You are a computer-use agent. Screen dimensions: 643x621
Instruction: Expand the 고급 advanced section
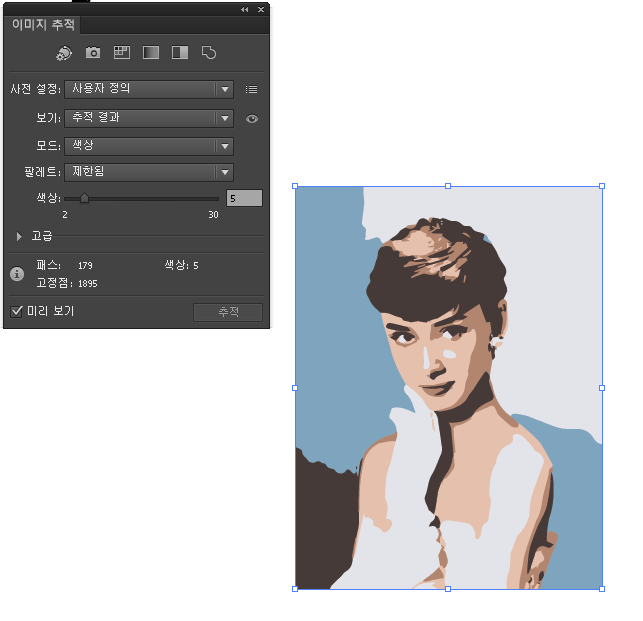(19, 236)
